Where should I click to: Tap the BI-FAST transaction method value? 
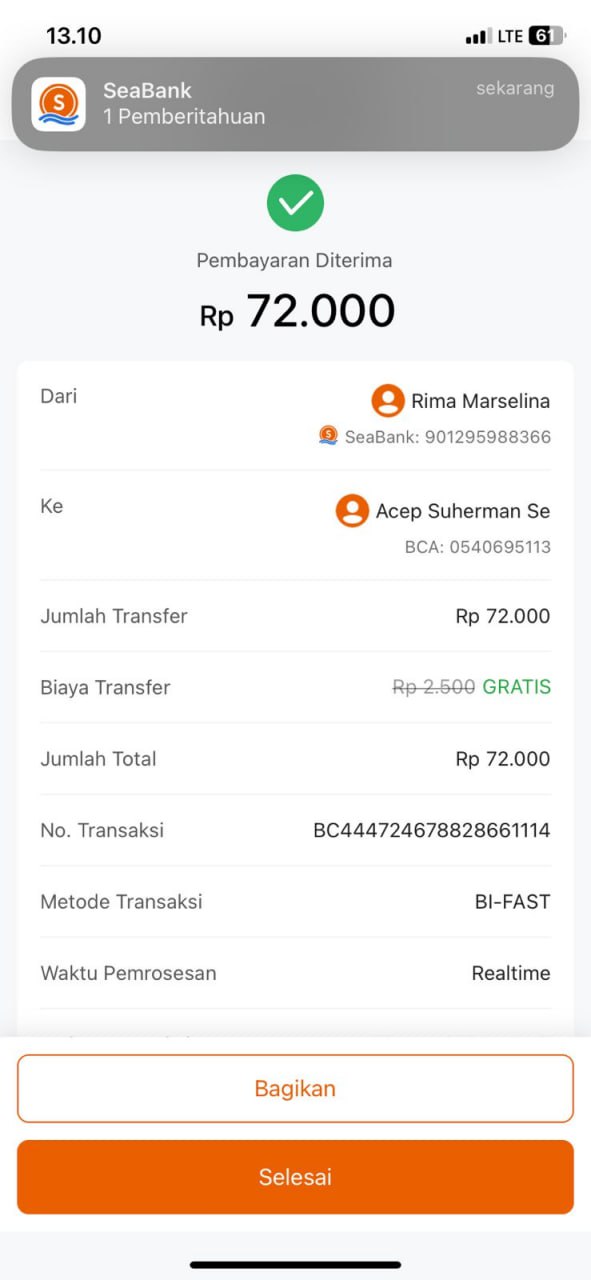(x=512, y=901)
